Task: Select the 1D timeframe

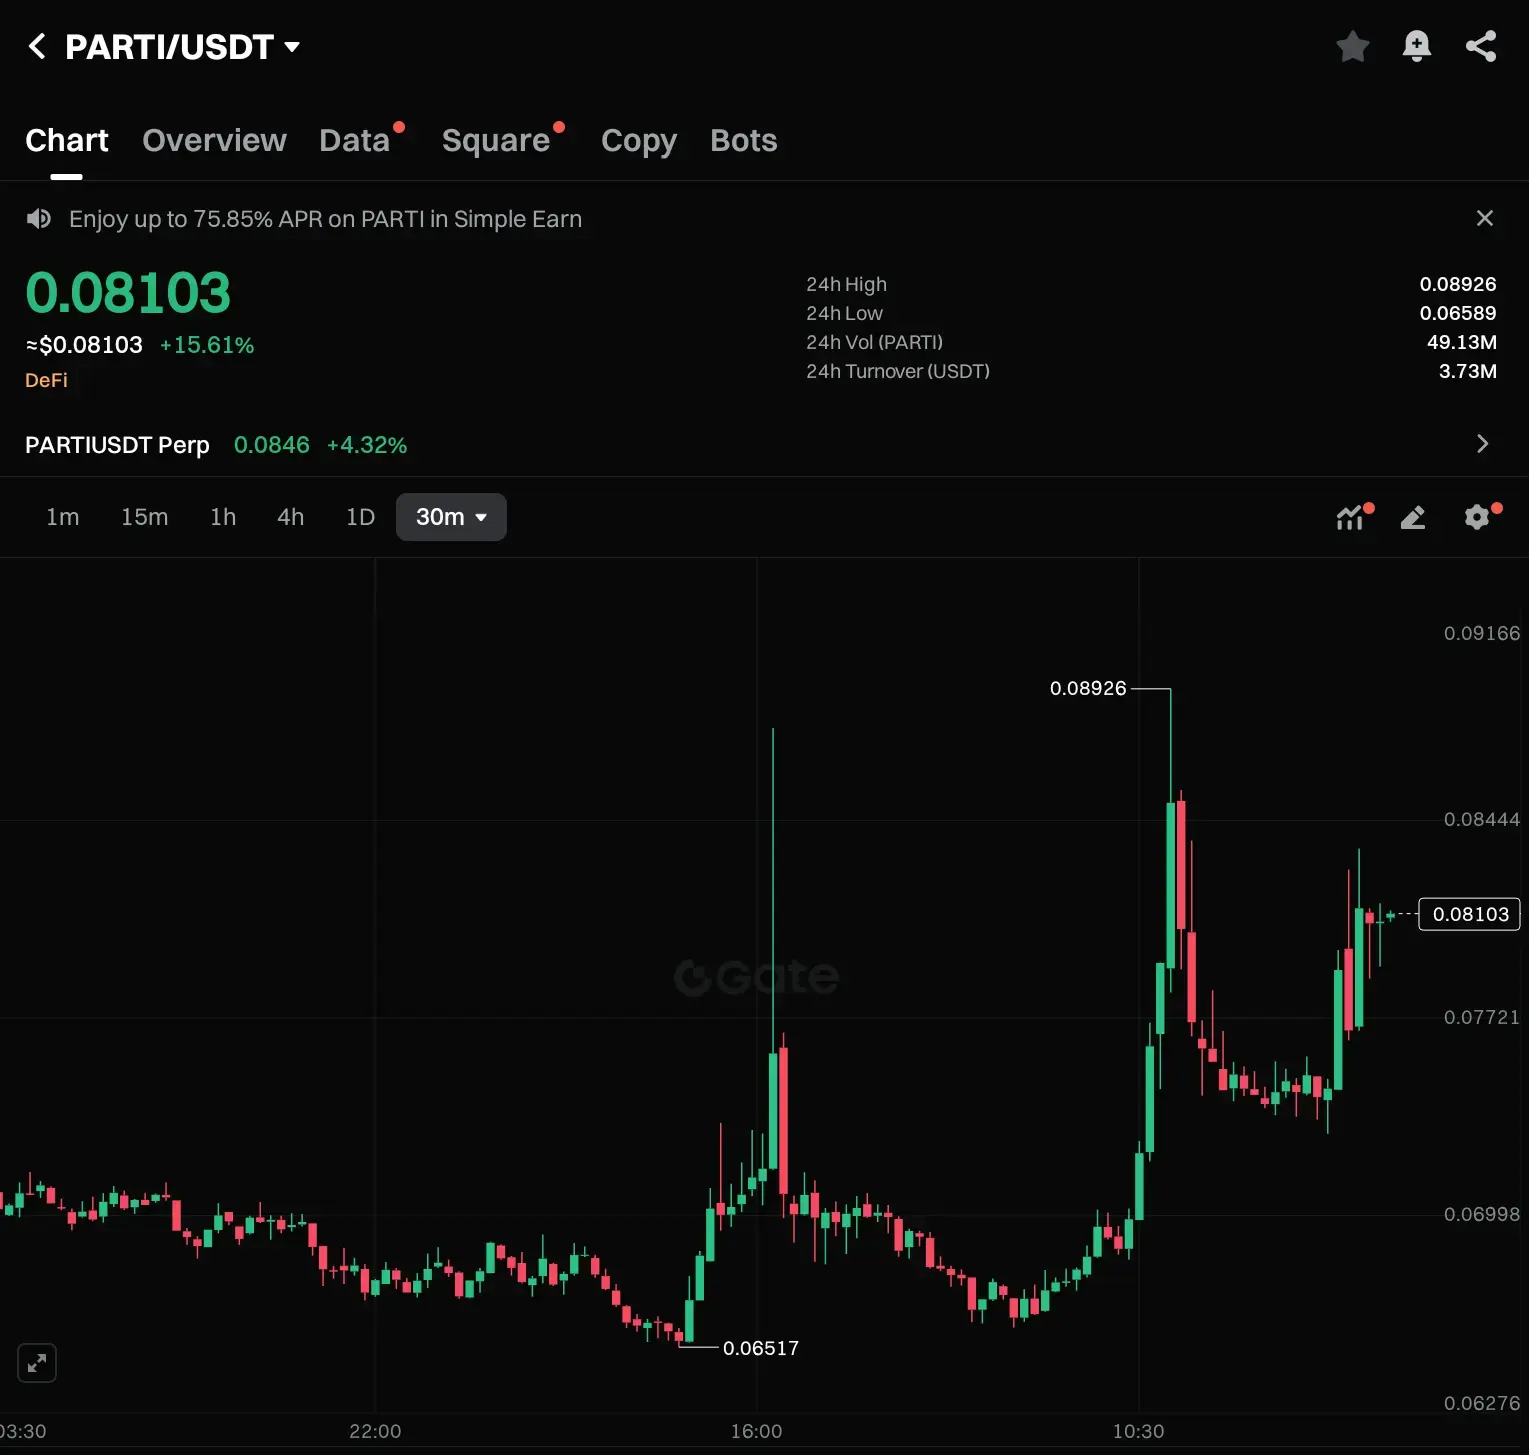Action: pos(360,517)
